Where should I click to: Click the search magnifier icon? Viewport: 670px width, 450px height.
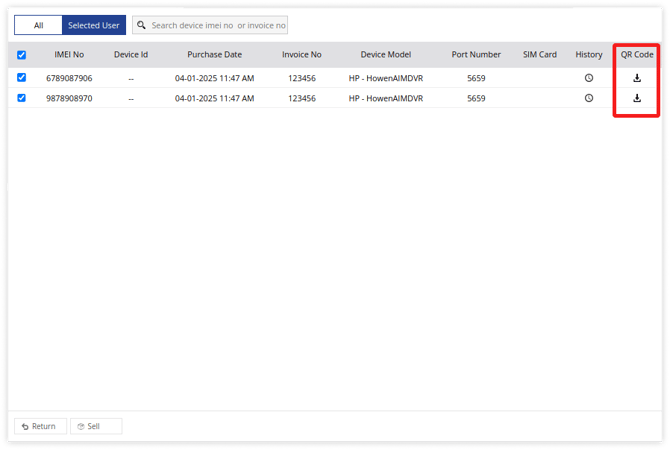pos(141,25)
